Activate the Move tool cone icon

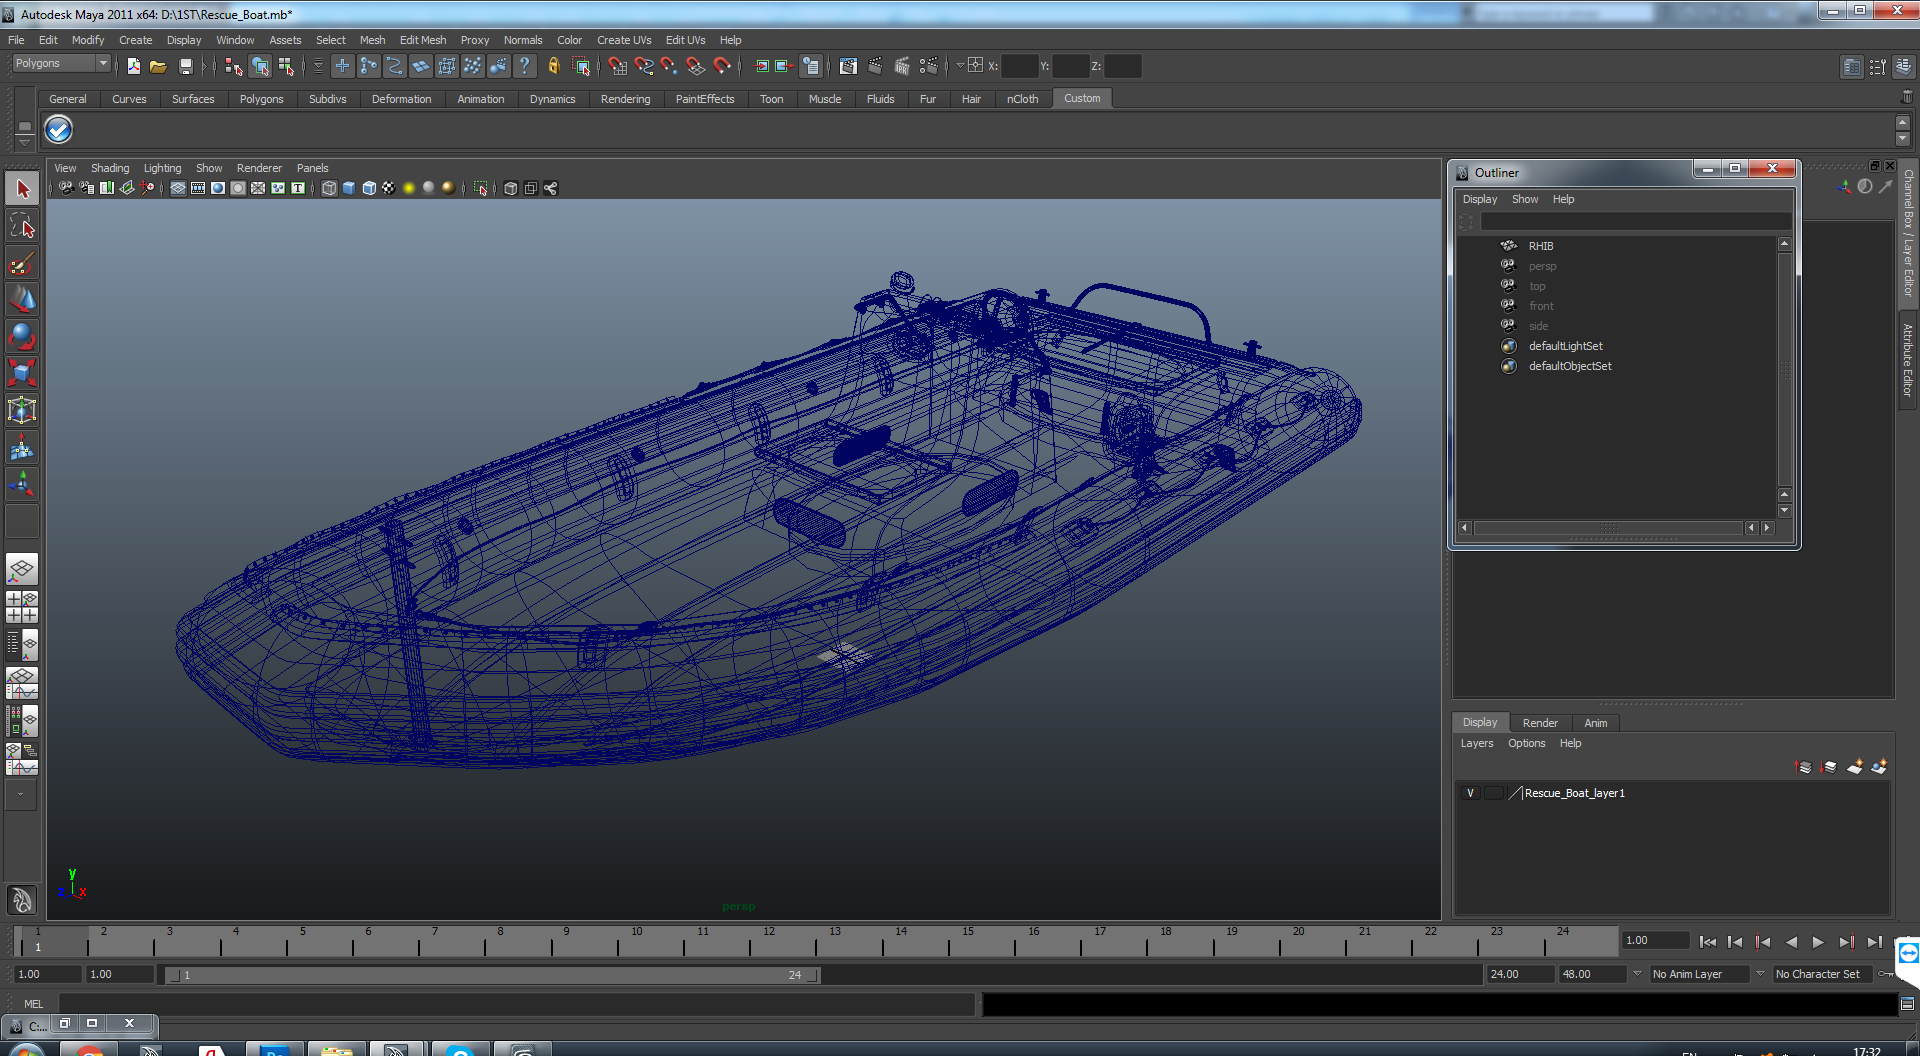coord(22,299)
